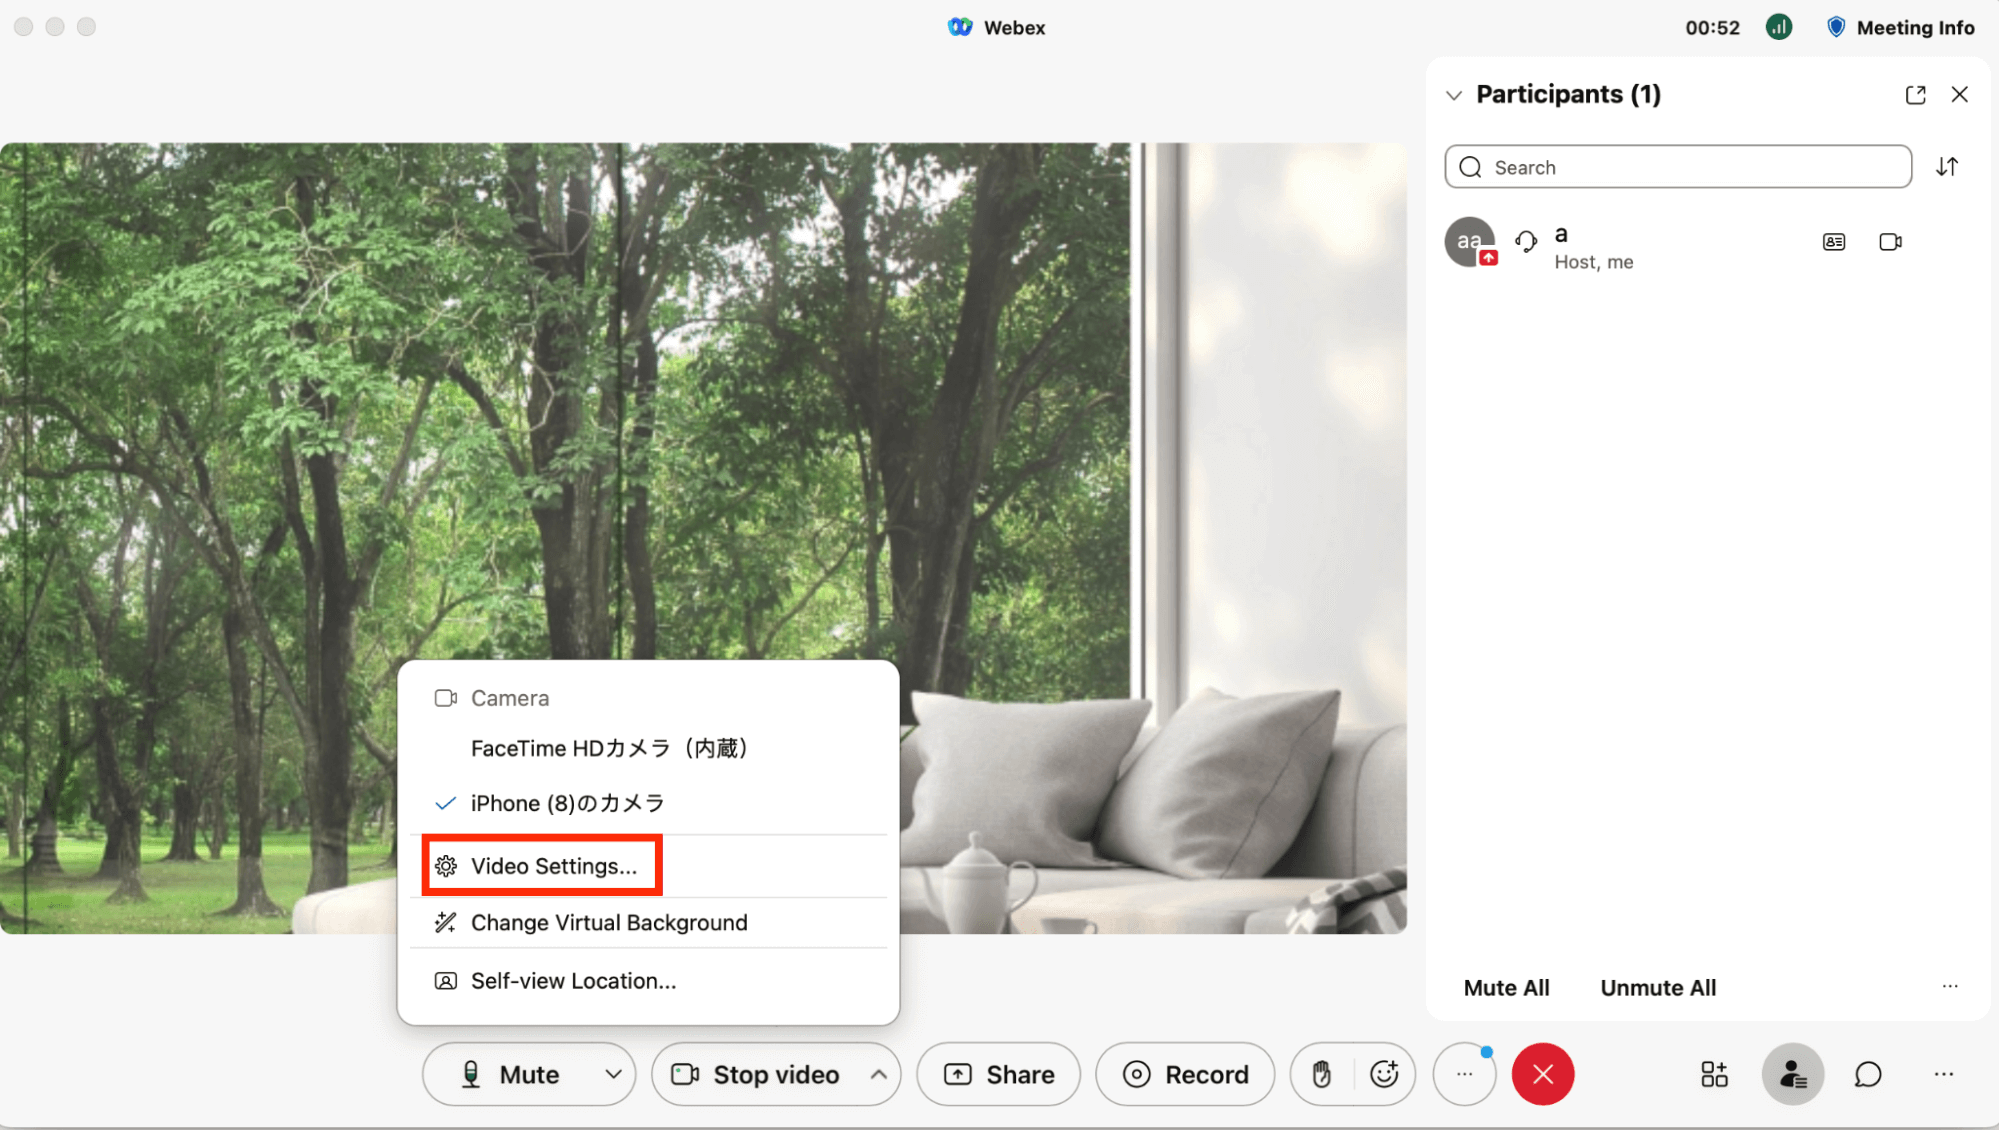Click the Self-view Location option
This screenshot has height=1131, width=1999.
click(x=573, y=980)
